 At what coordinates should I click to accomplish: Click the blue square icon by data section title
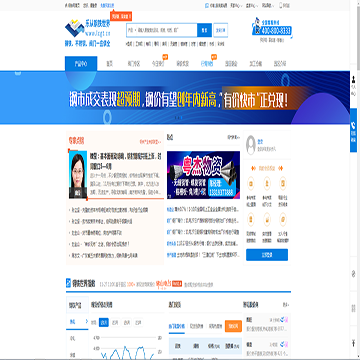[x=68, y=283]
